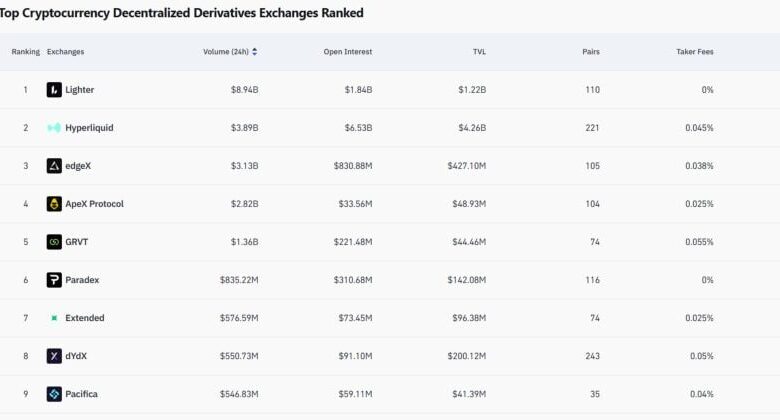Click the GRVT exchange icon
The image size is (780, 420).
click(x=54, y=242)
